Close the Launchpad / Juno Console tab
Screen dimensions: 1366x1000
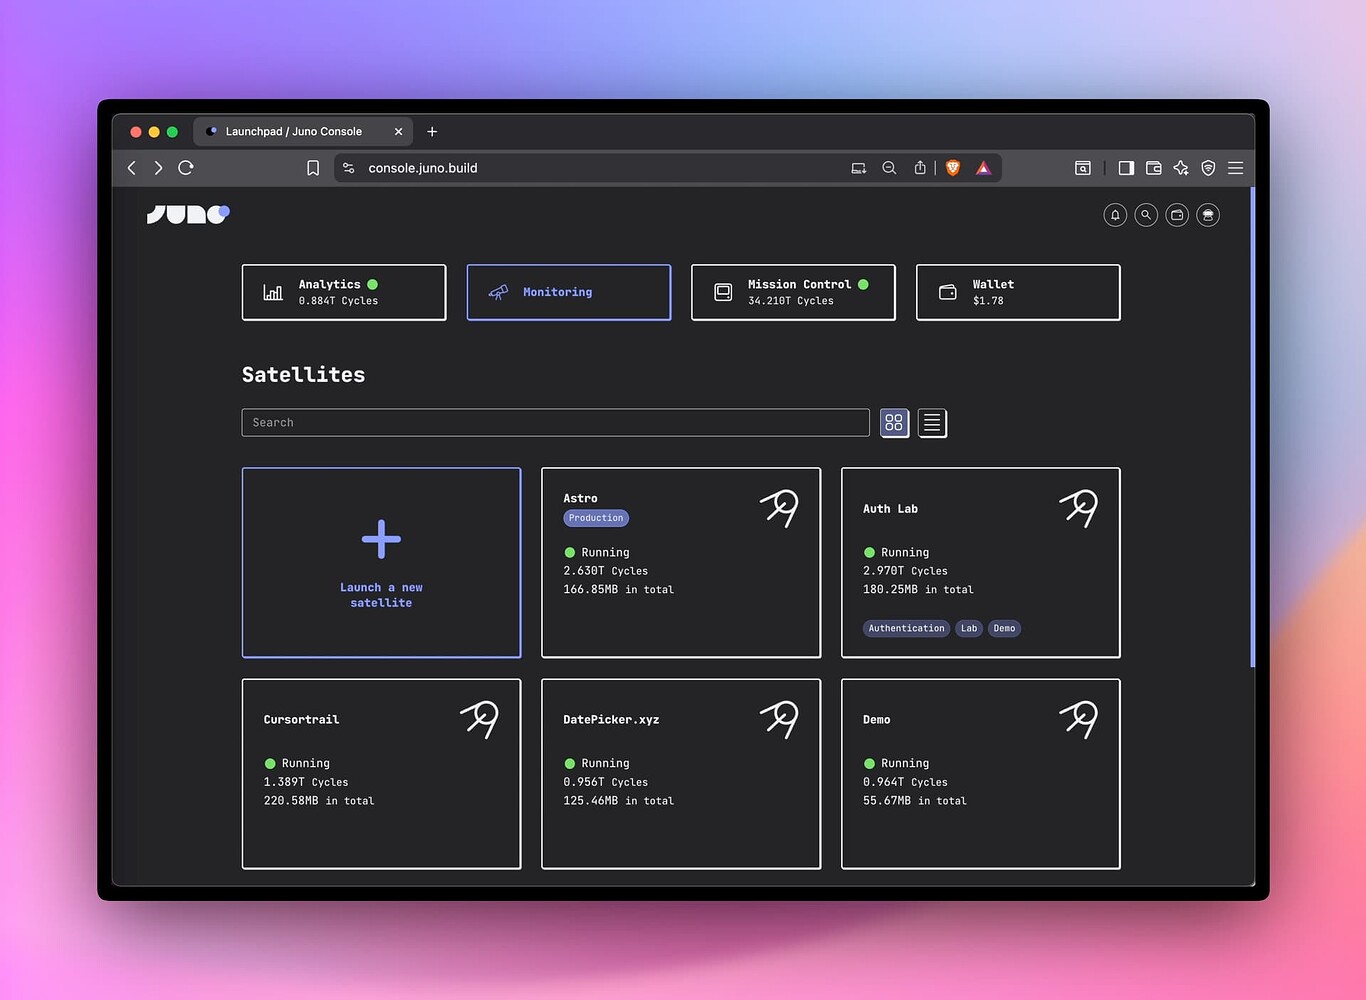pyautogui.click(x=398, y=131)
